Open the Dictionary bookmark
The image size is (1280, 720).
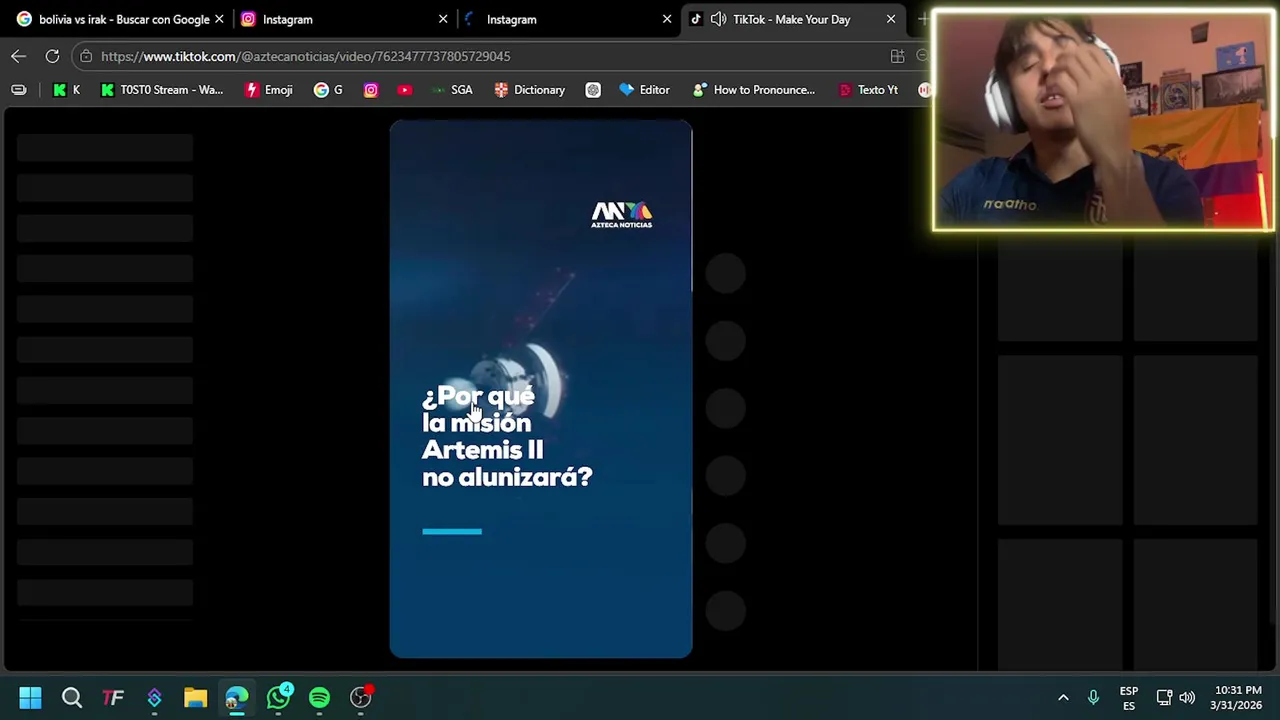(530, 90)
